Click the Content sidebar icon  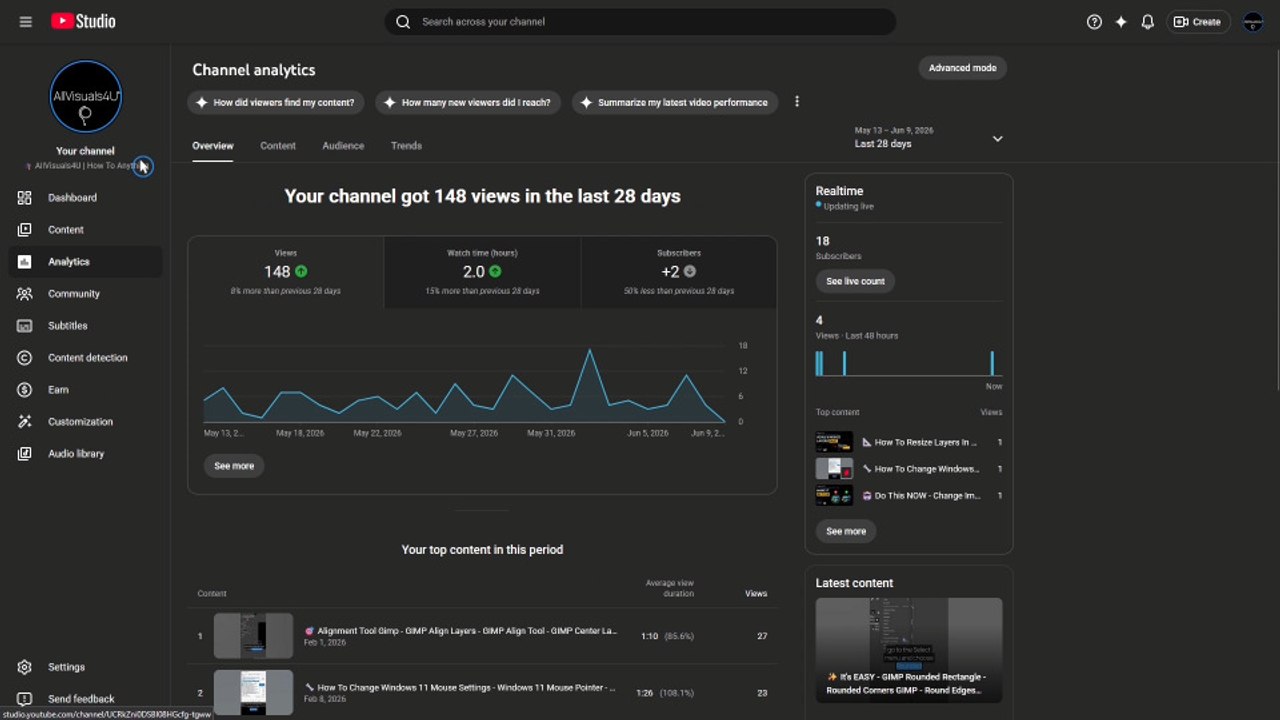pyautogui.click(x=25, y=230)
